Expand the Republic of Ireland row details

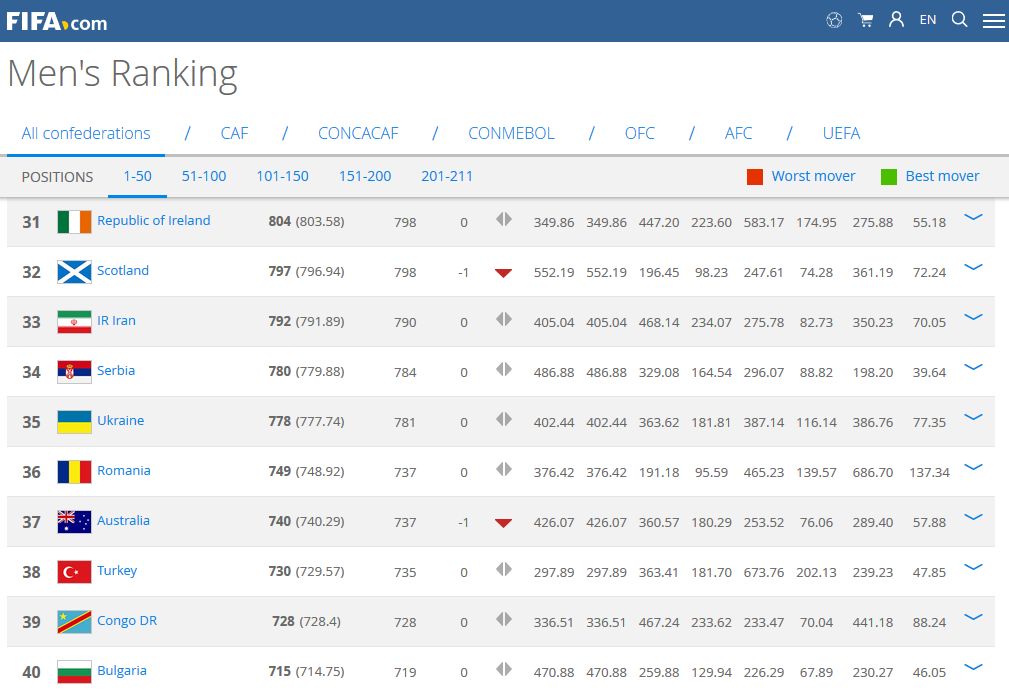973,217
